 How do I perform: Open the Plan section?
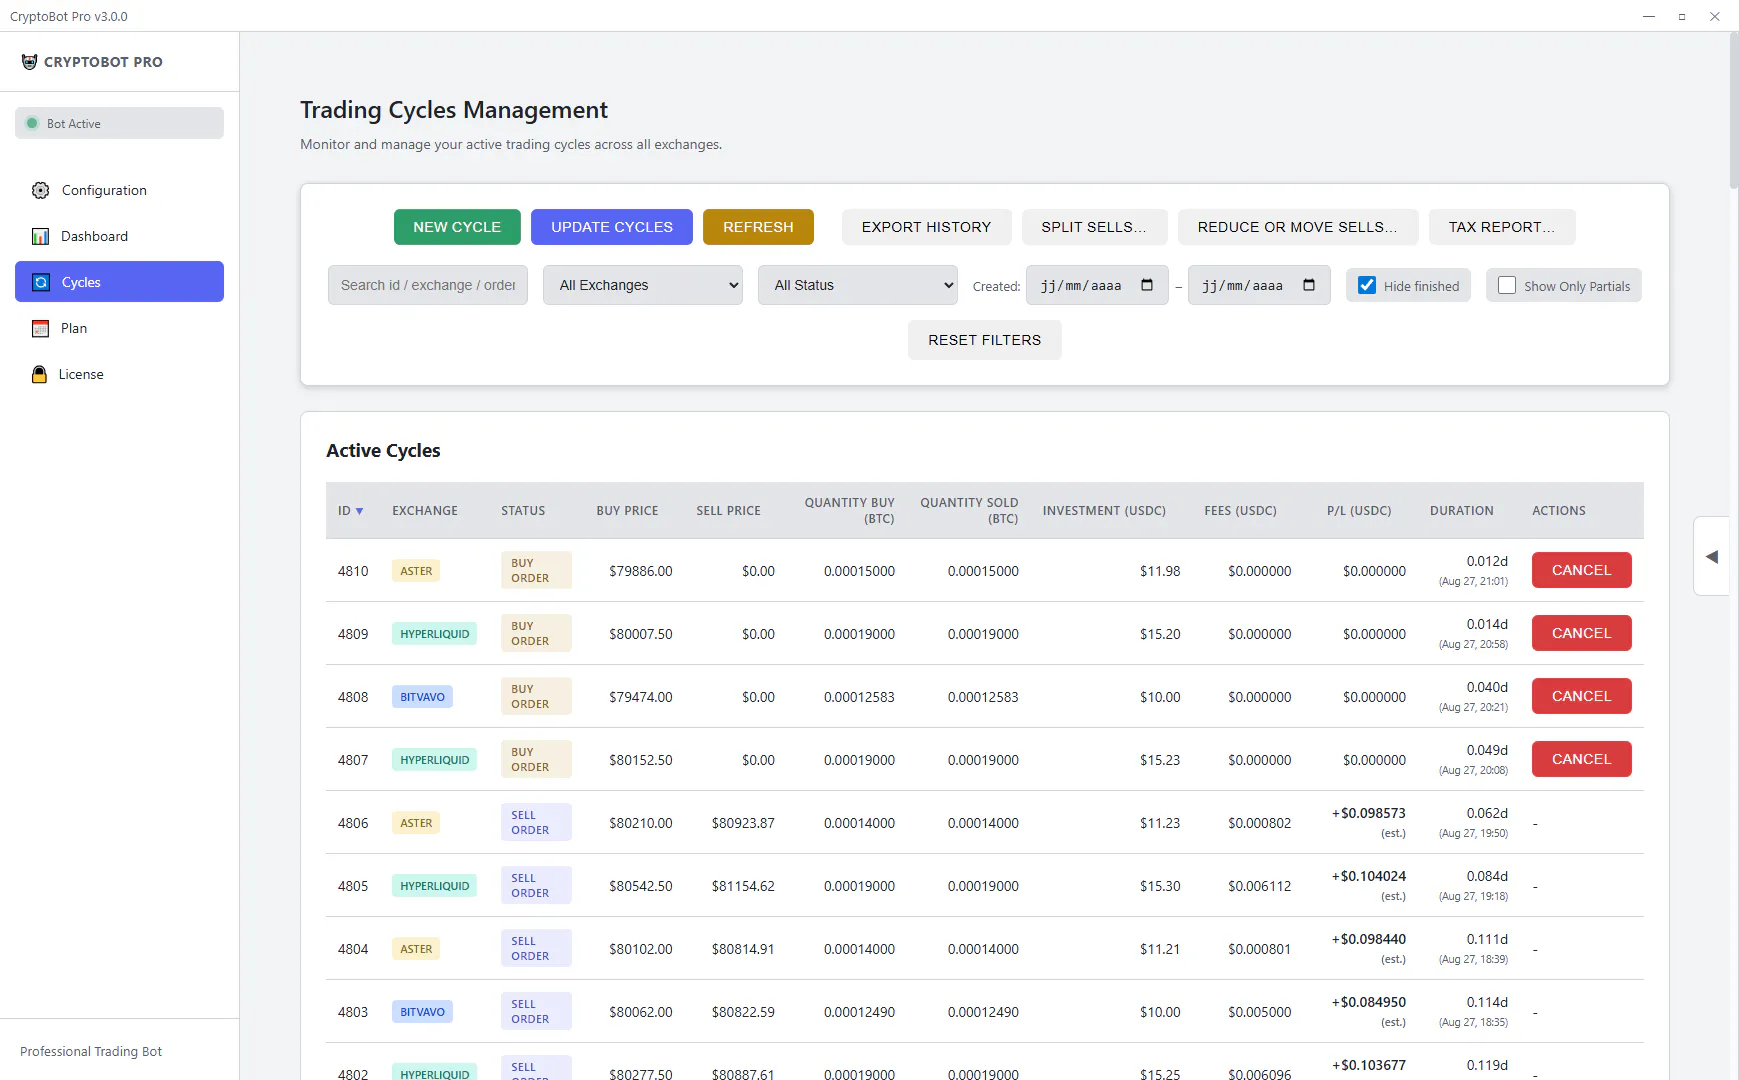point(119,328)
